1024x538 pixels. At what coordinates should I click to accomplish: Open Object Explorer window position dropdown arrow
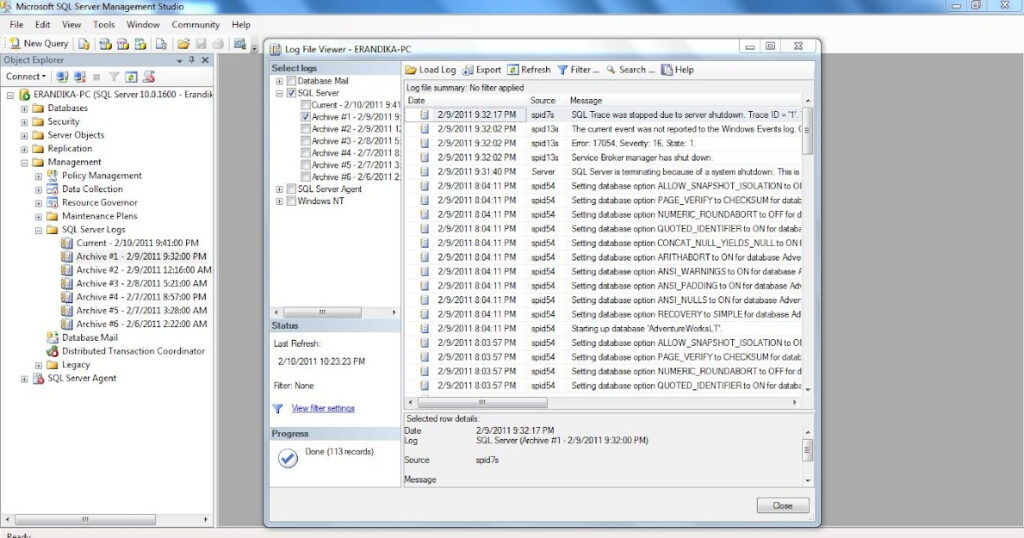point(180,60)
